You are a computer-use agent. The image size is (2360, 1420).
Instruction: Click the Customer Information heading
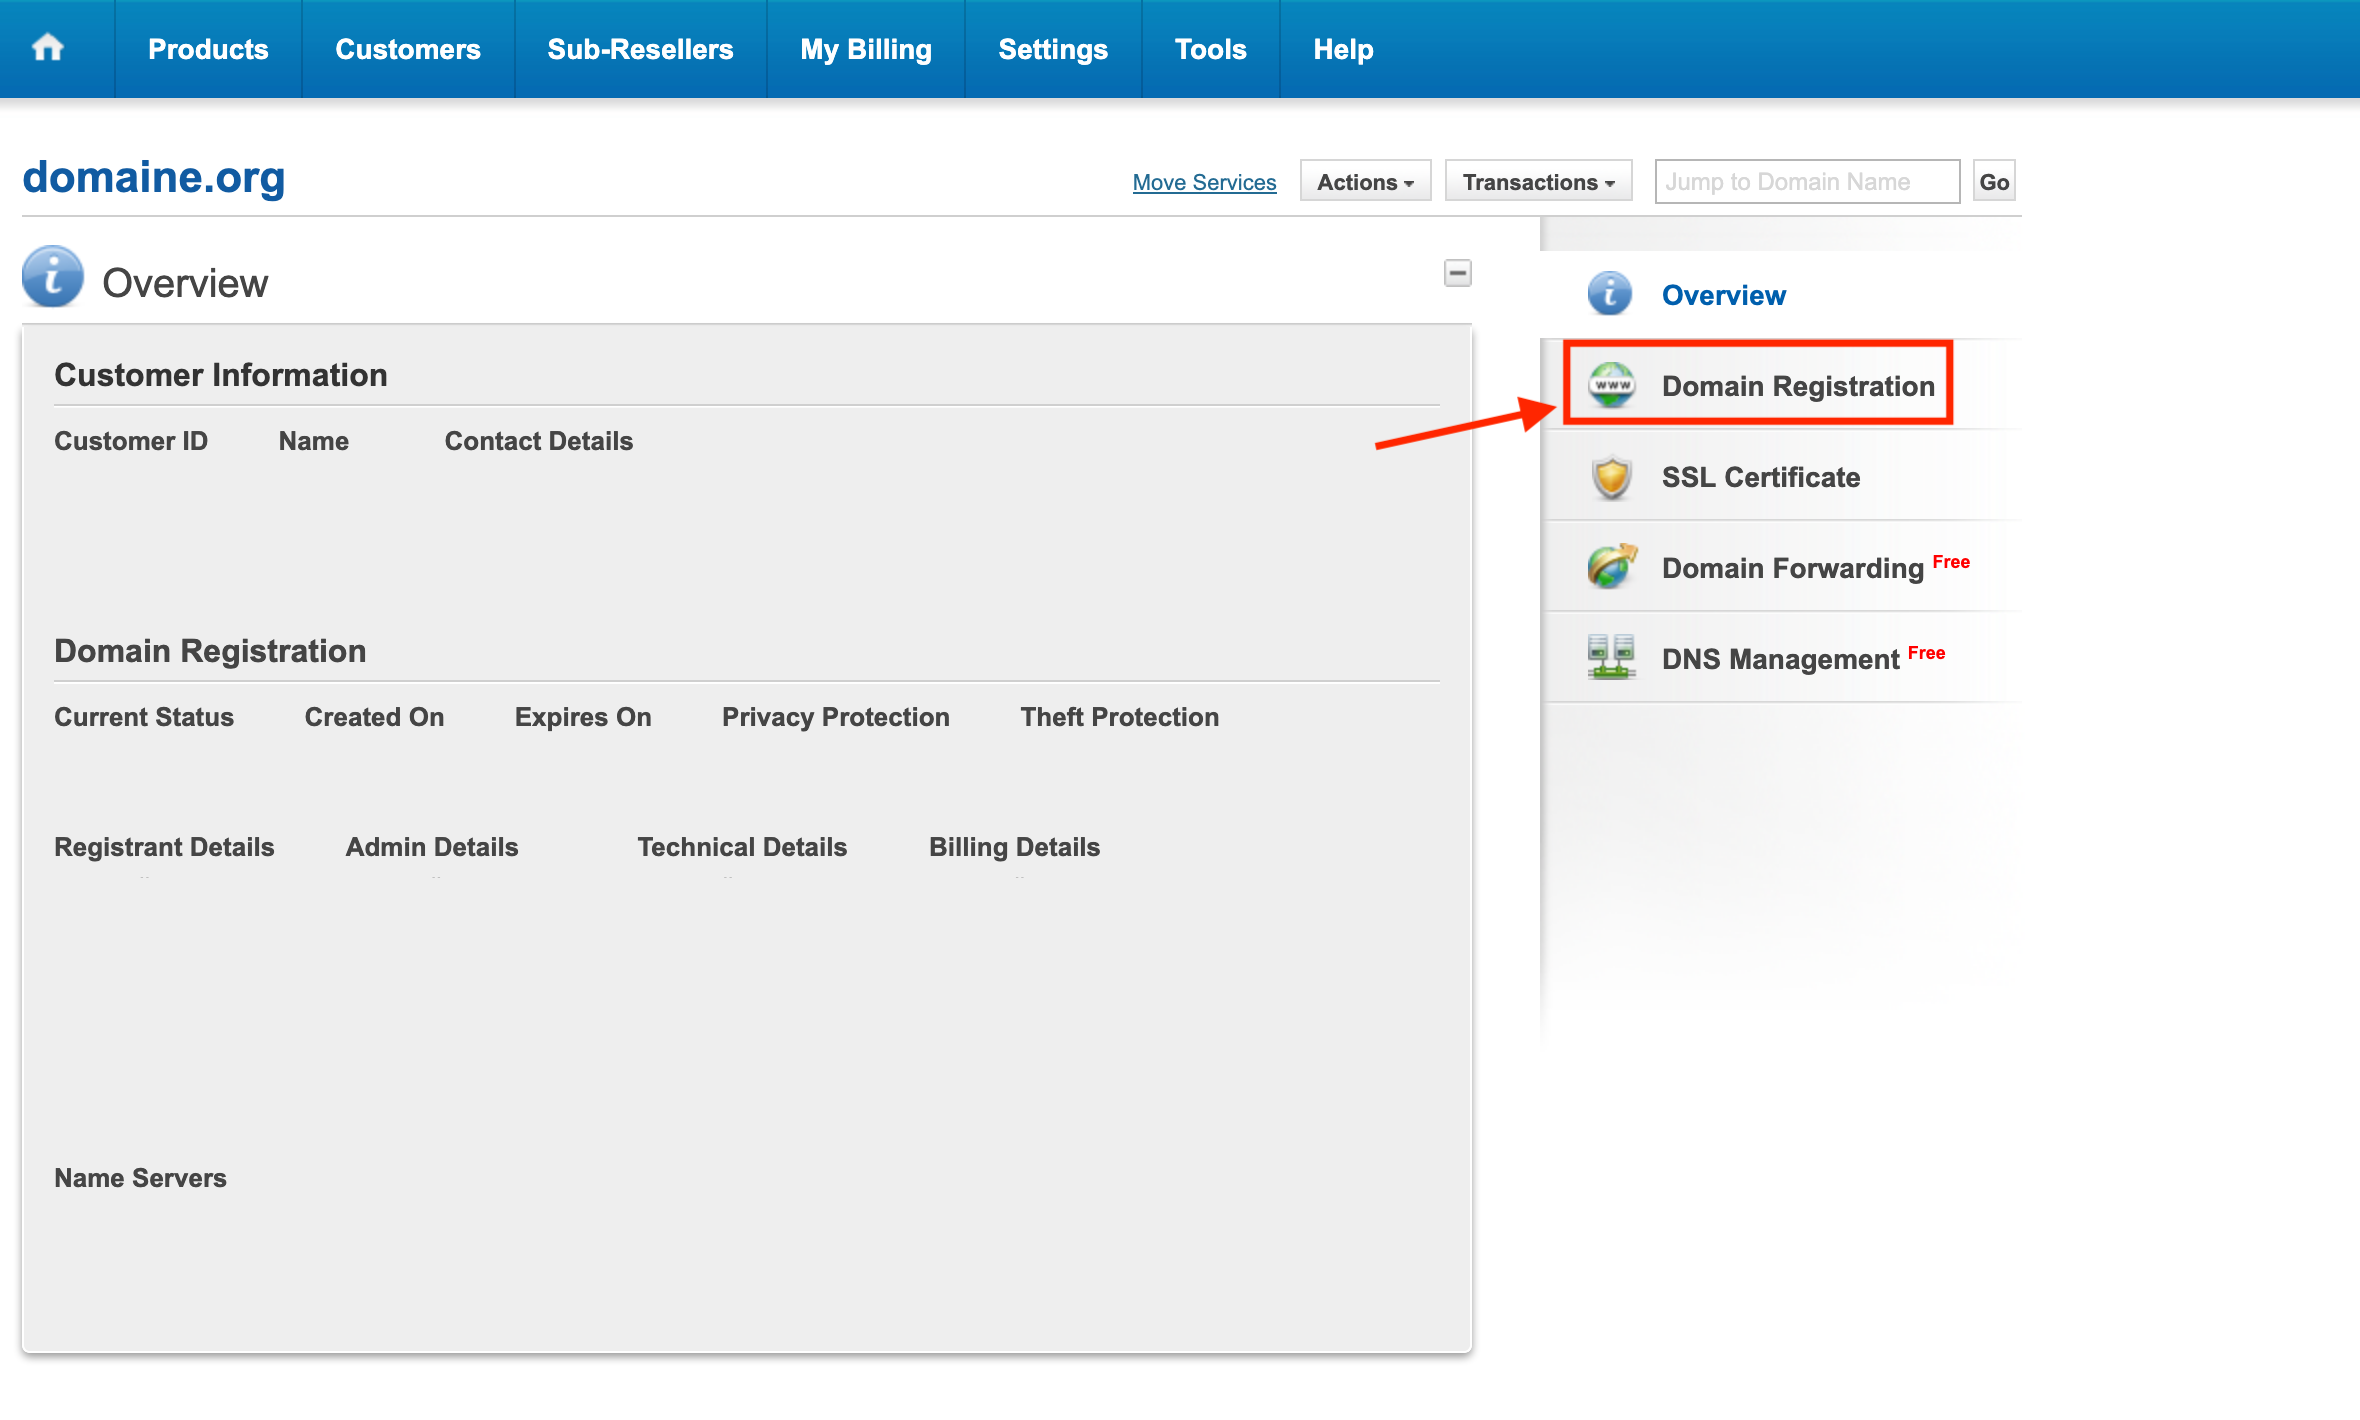tap(221, 375)
